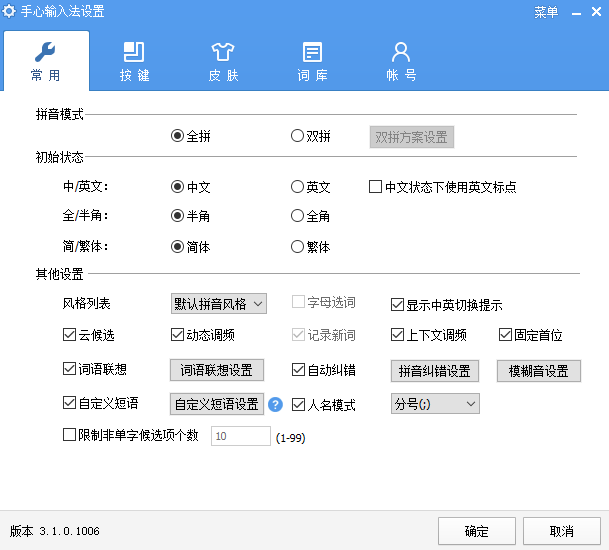Viewport: 609px width, 550px height.
Task: Go to the 帐号 account tab
Action: click(401, 61)
